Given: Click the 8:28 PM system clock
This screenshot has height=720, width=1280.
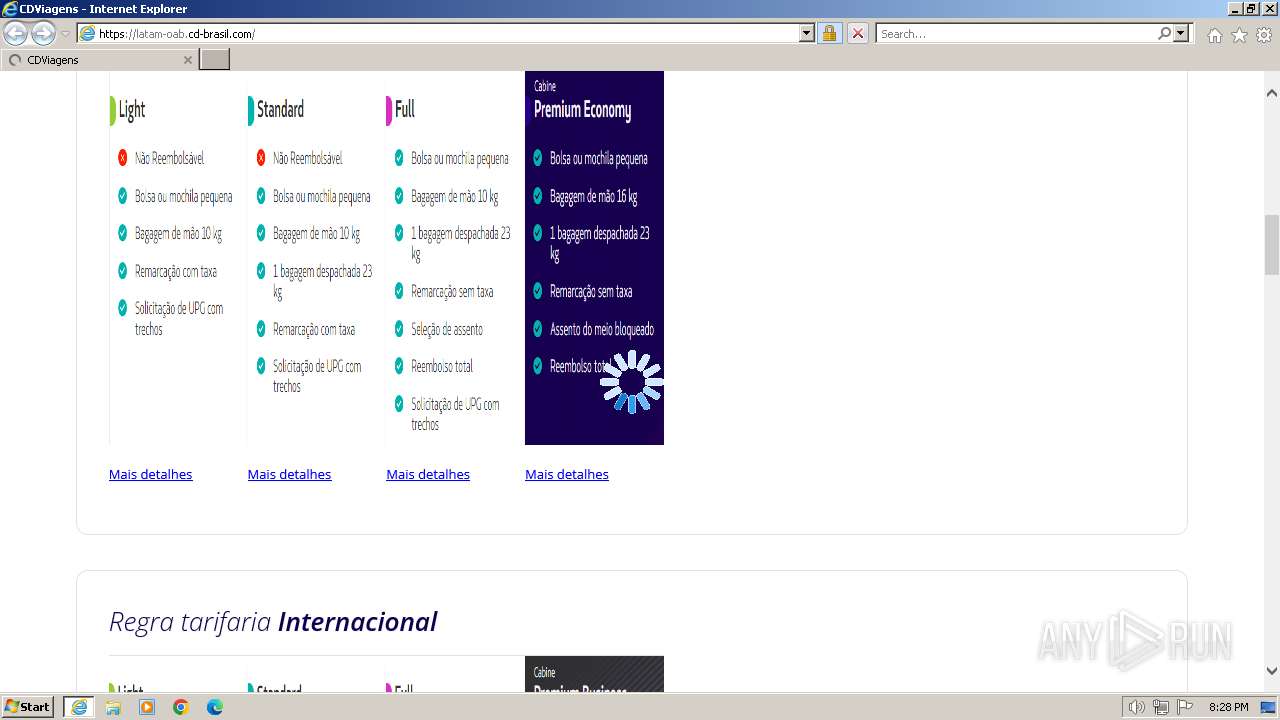Looking at the screenshot, I should tap(1228, 707).
